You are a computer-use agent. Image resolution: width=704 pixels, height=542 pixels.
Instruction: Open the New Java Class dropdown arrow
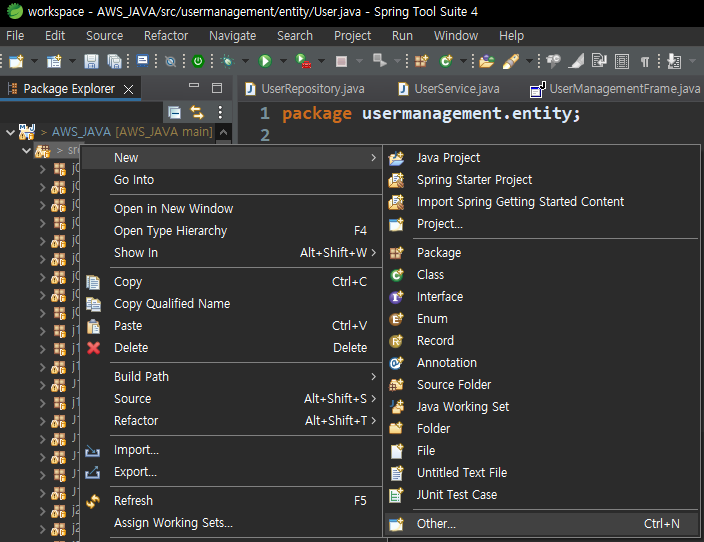[463, 61]
